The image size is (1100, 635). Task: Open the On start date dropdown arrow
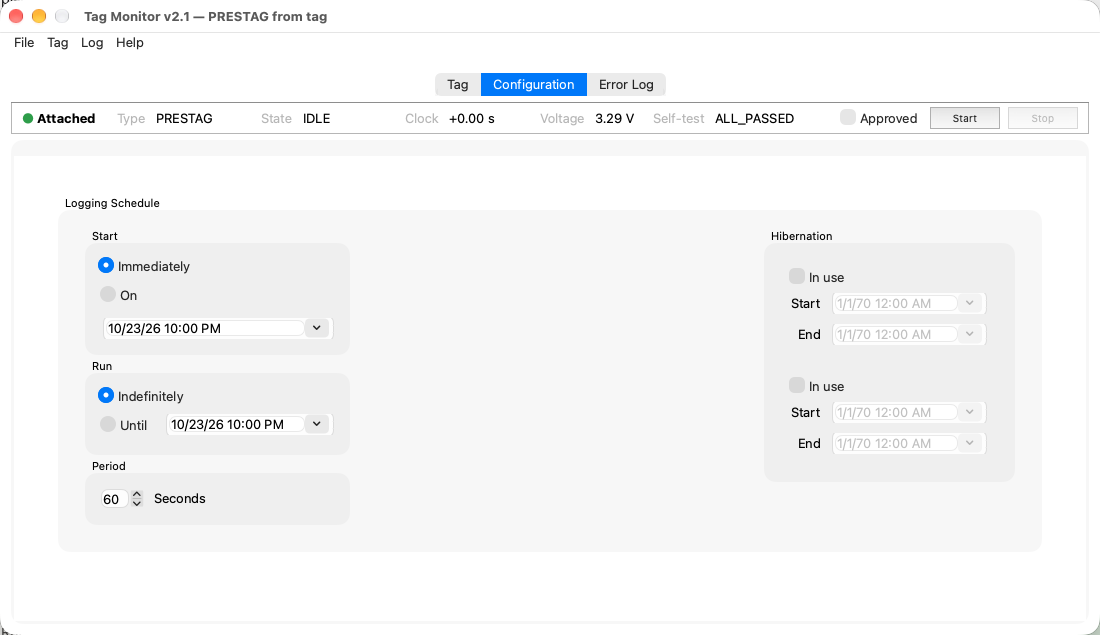(x=317, y=328)
